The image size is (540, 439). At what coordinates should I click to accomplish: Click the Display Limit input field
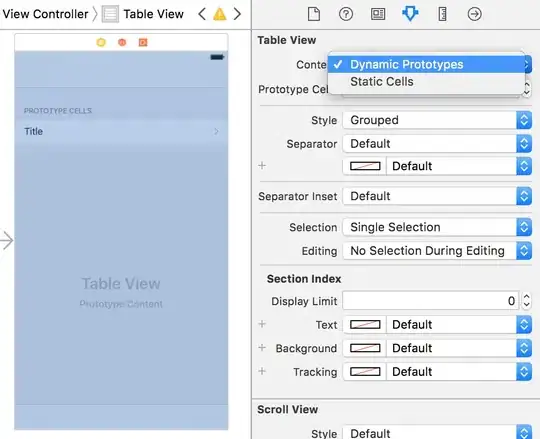(x=430, y=301)
